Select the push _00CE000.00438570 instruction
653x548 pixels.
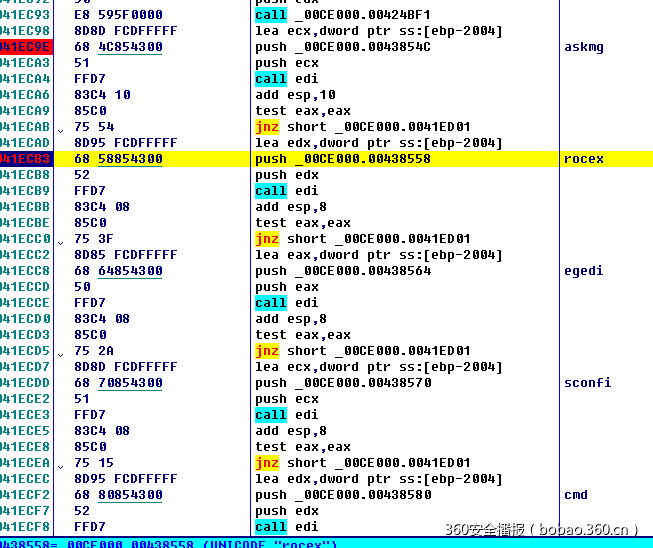(342, 383)
